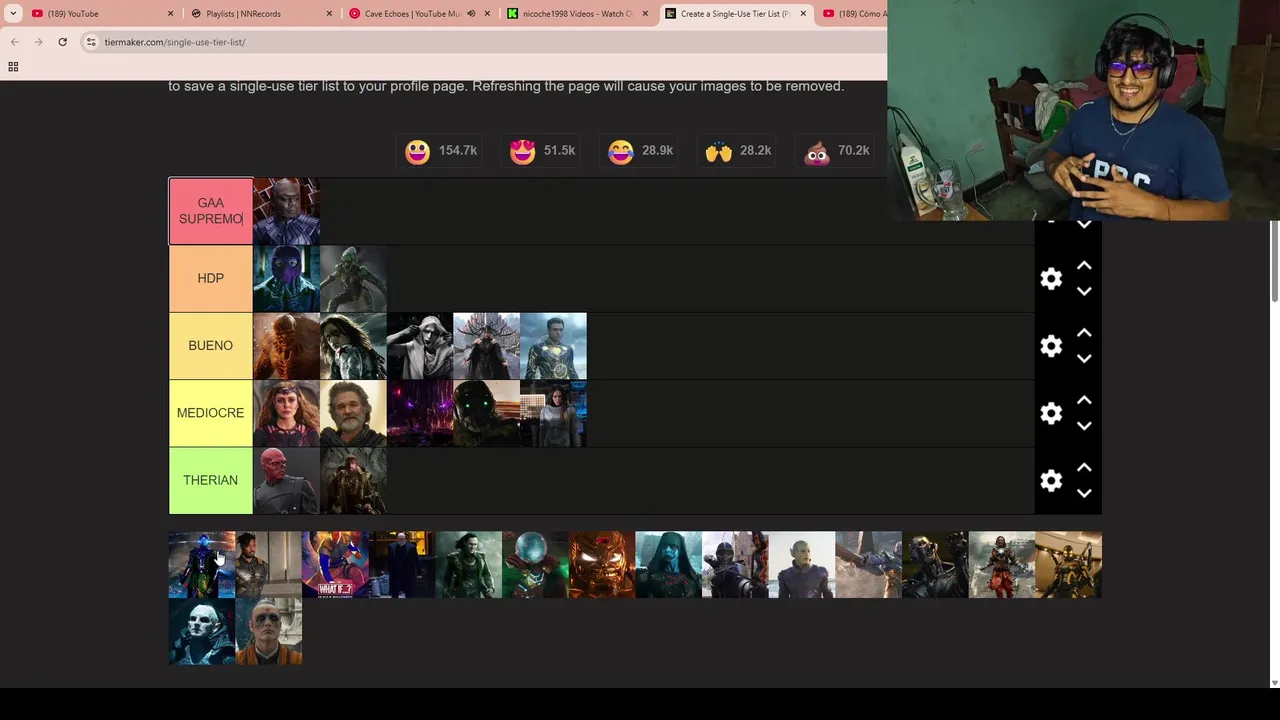Select High Evolutionary image in GAA SUPREMO row

click(x=286, y=211)
